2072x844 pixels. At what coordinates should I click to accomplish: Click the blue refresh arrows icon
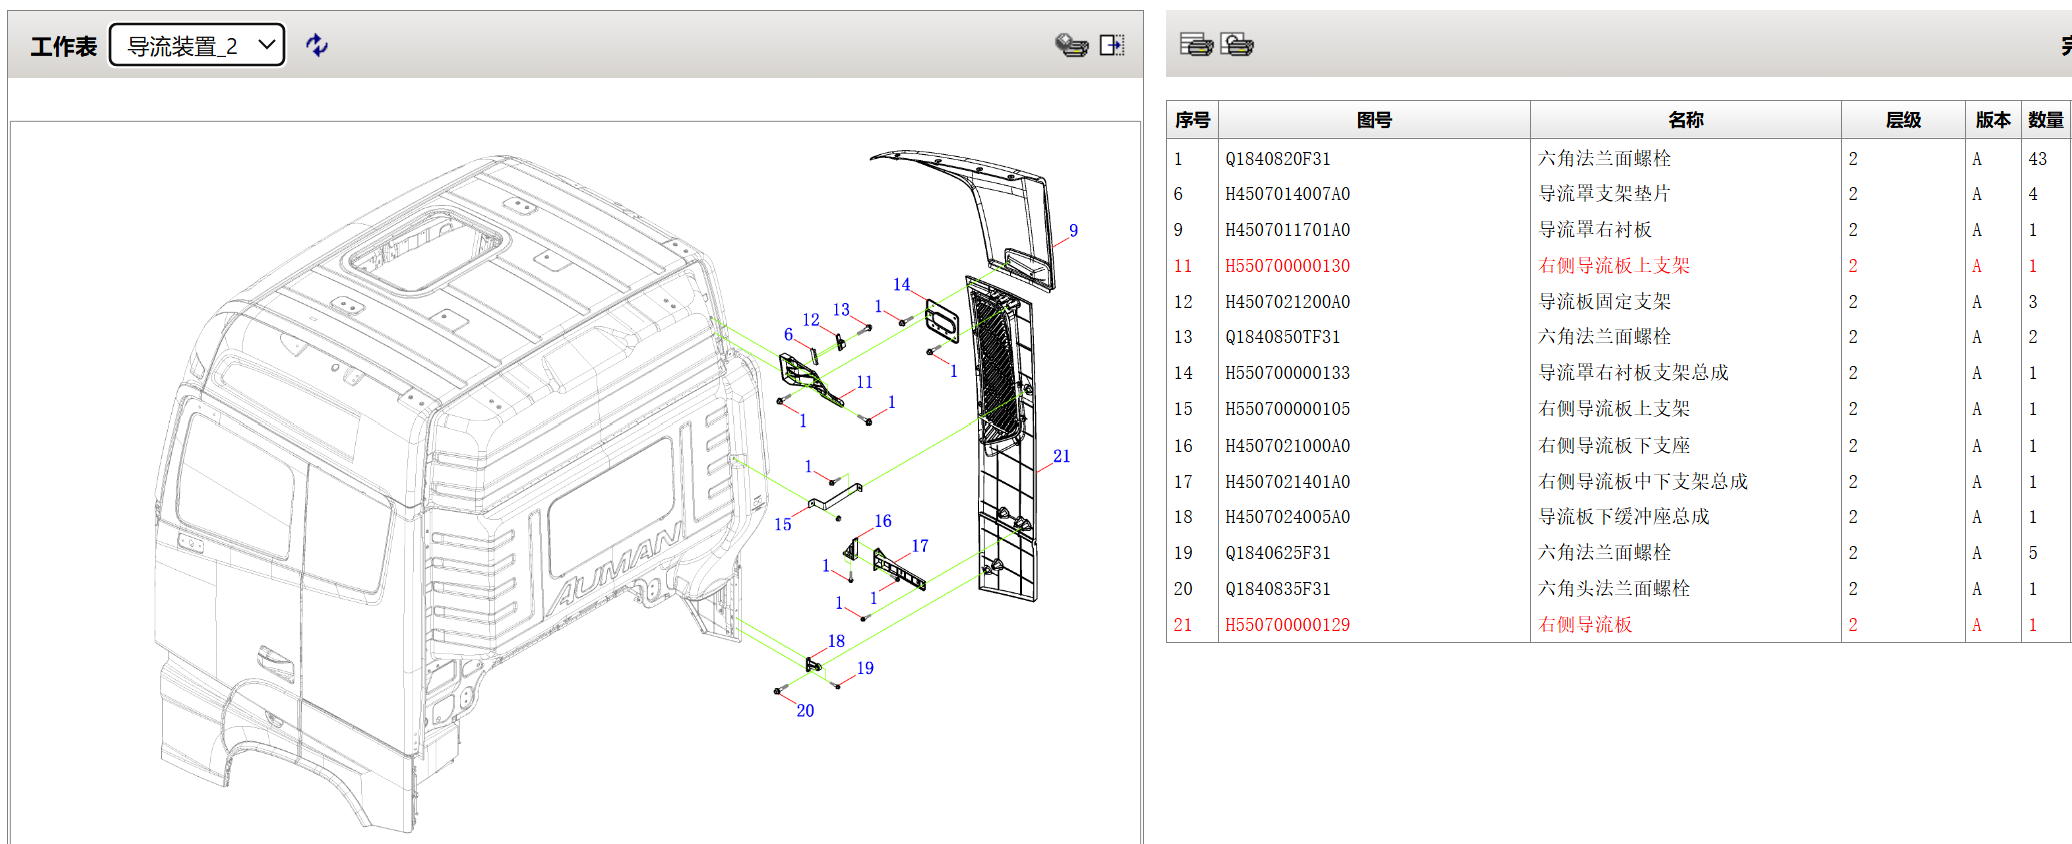[x=316, y=45]
